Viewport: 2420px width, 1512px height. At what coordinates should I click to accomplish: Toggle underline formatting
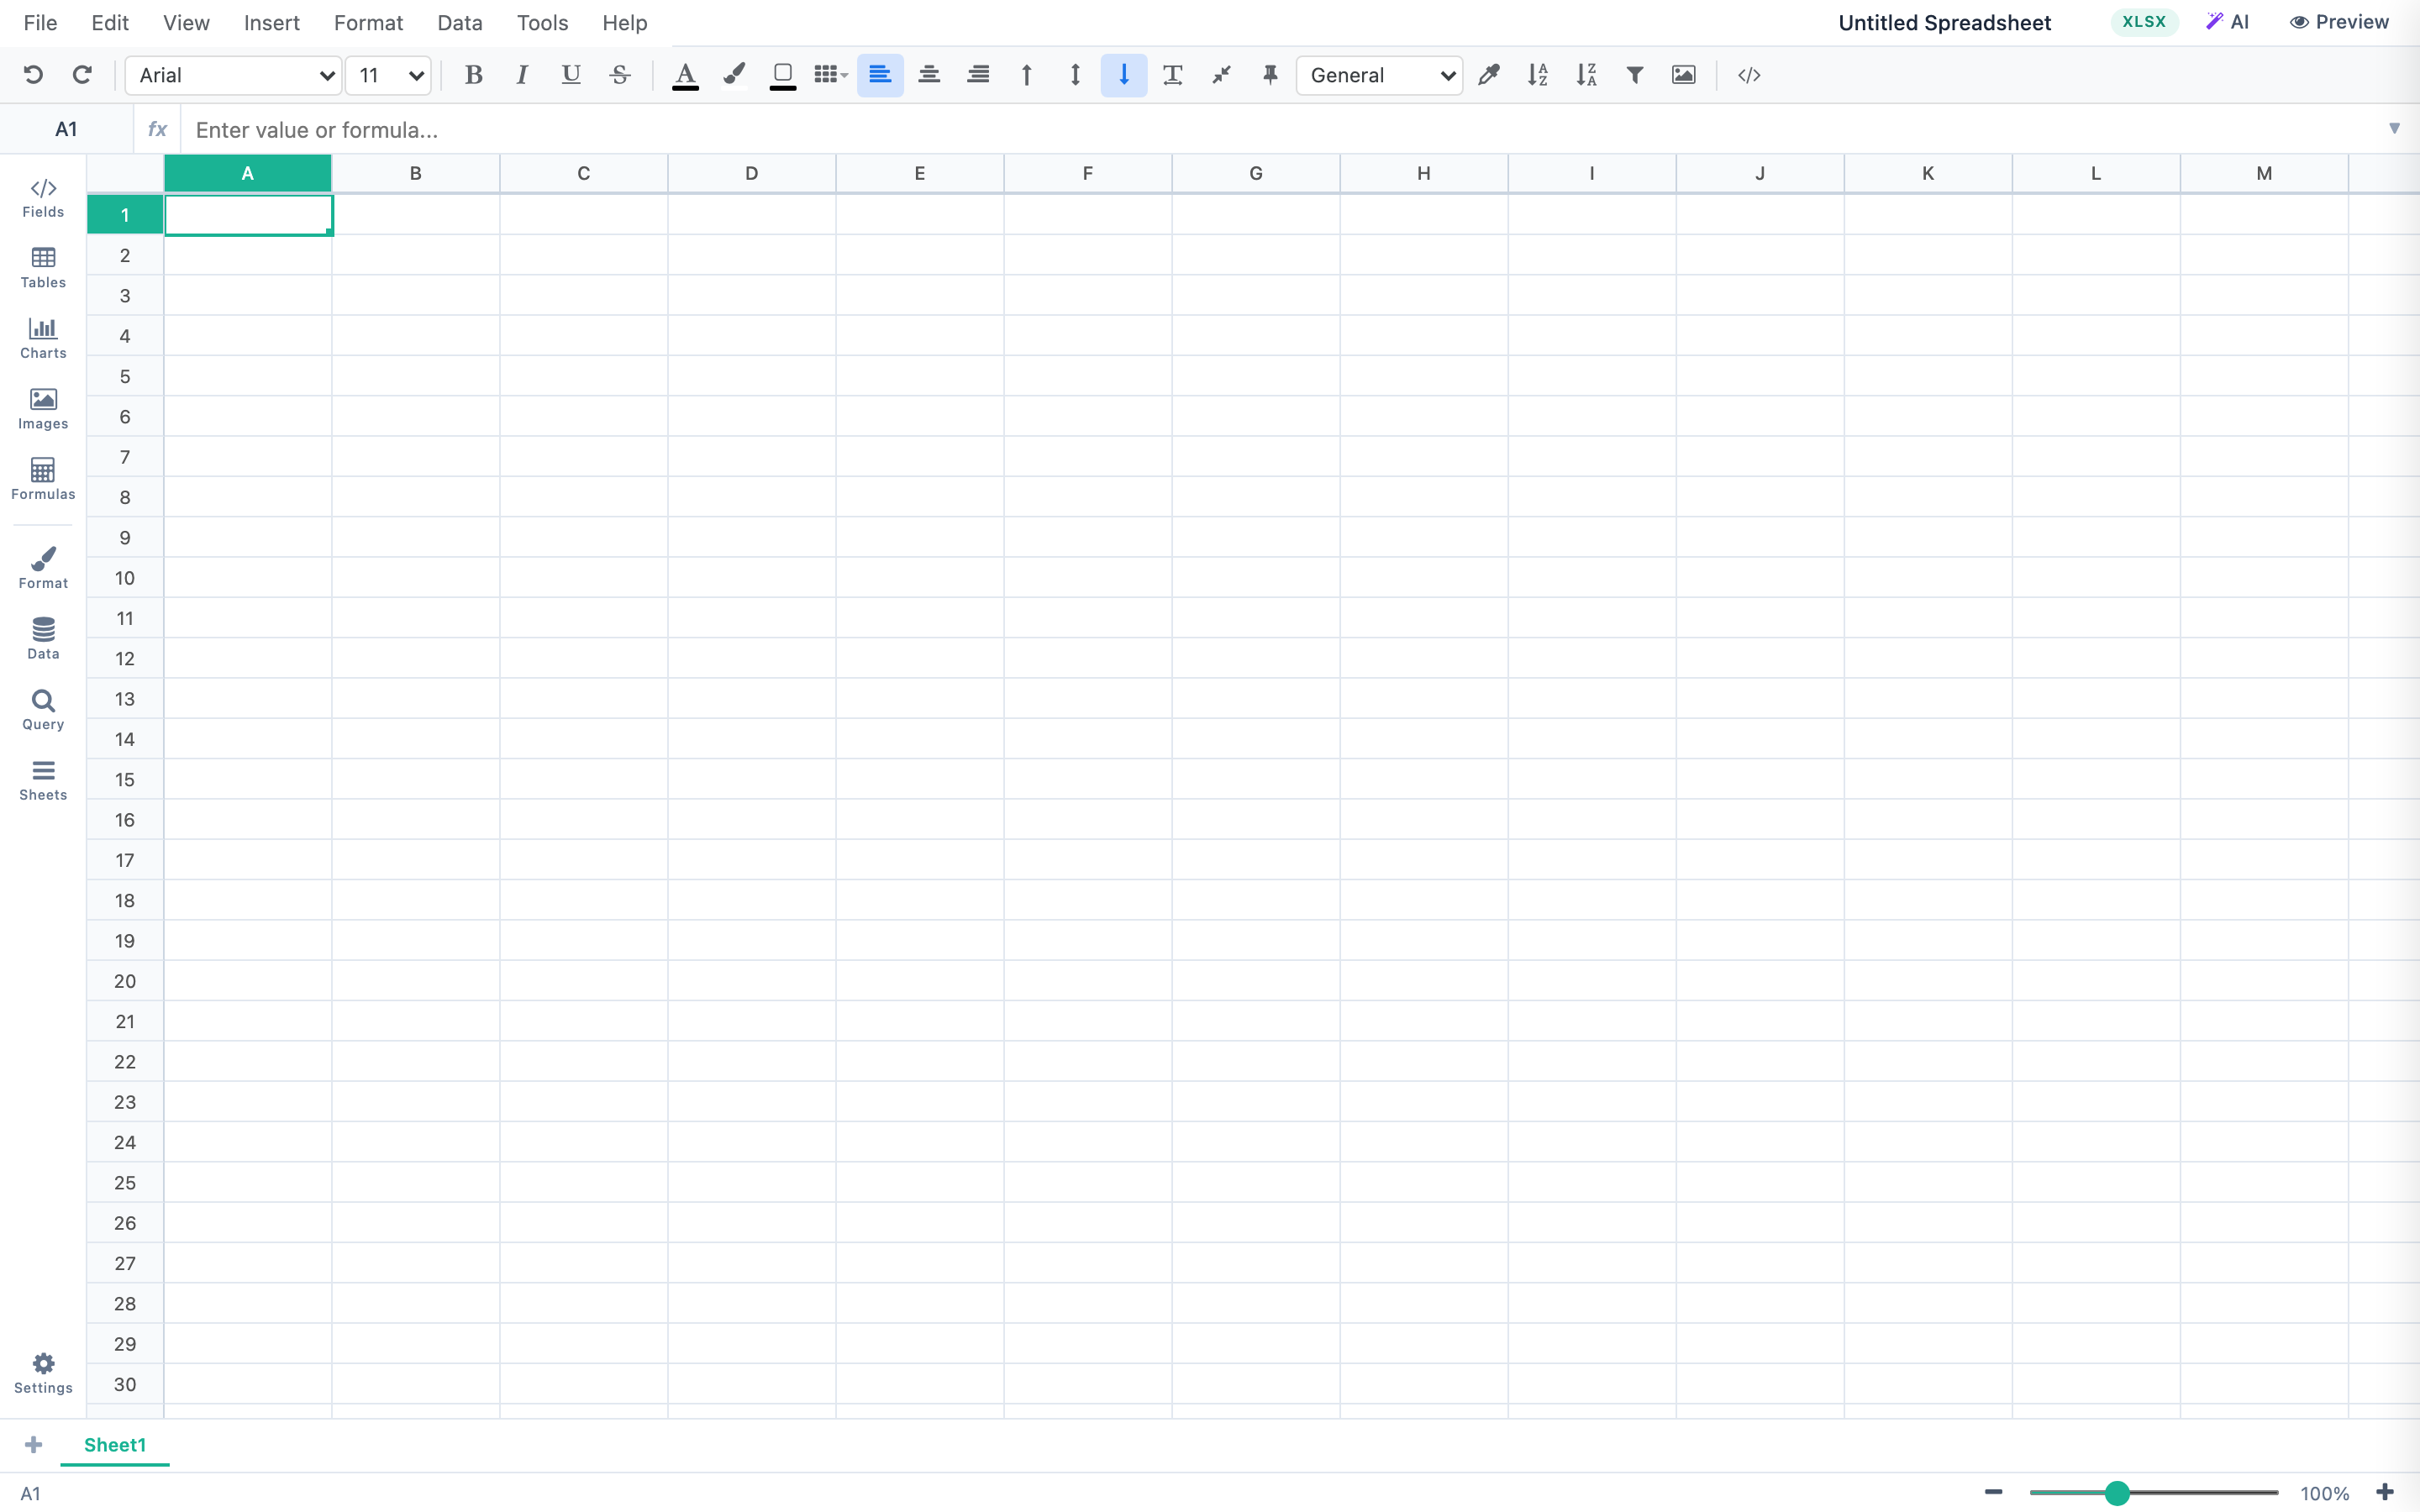(x=570, y=74)
